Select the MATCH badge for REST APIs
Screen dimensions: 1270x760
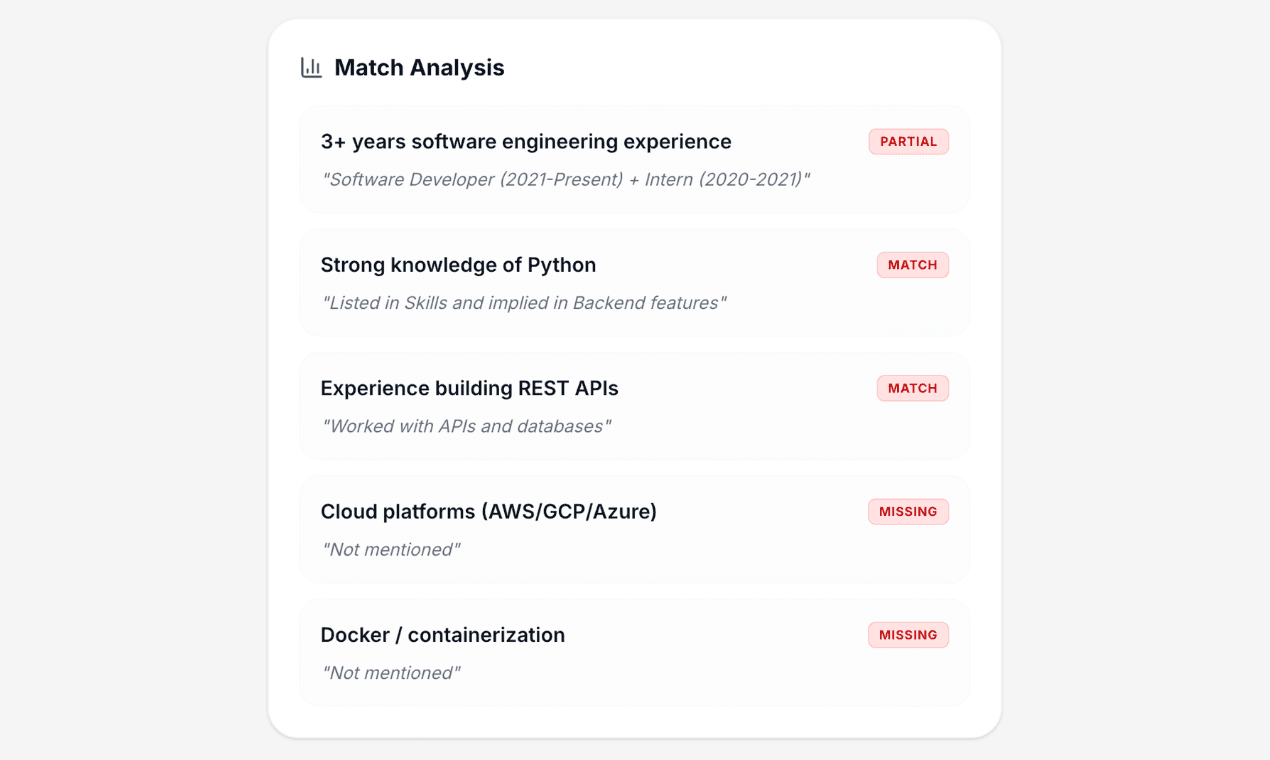tap(912, 388)
